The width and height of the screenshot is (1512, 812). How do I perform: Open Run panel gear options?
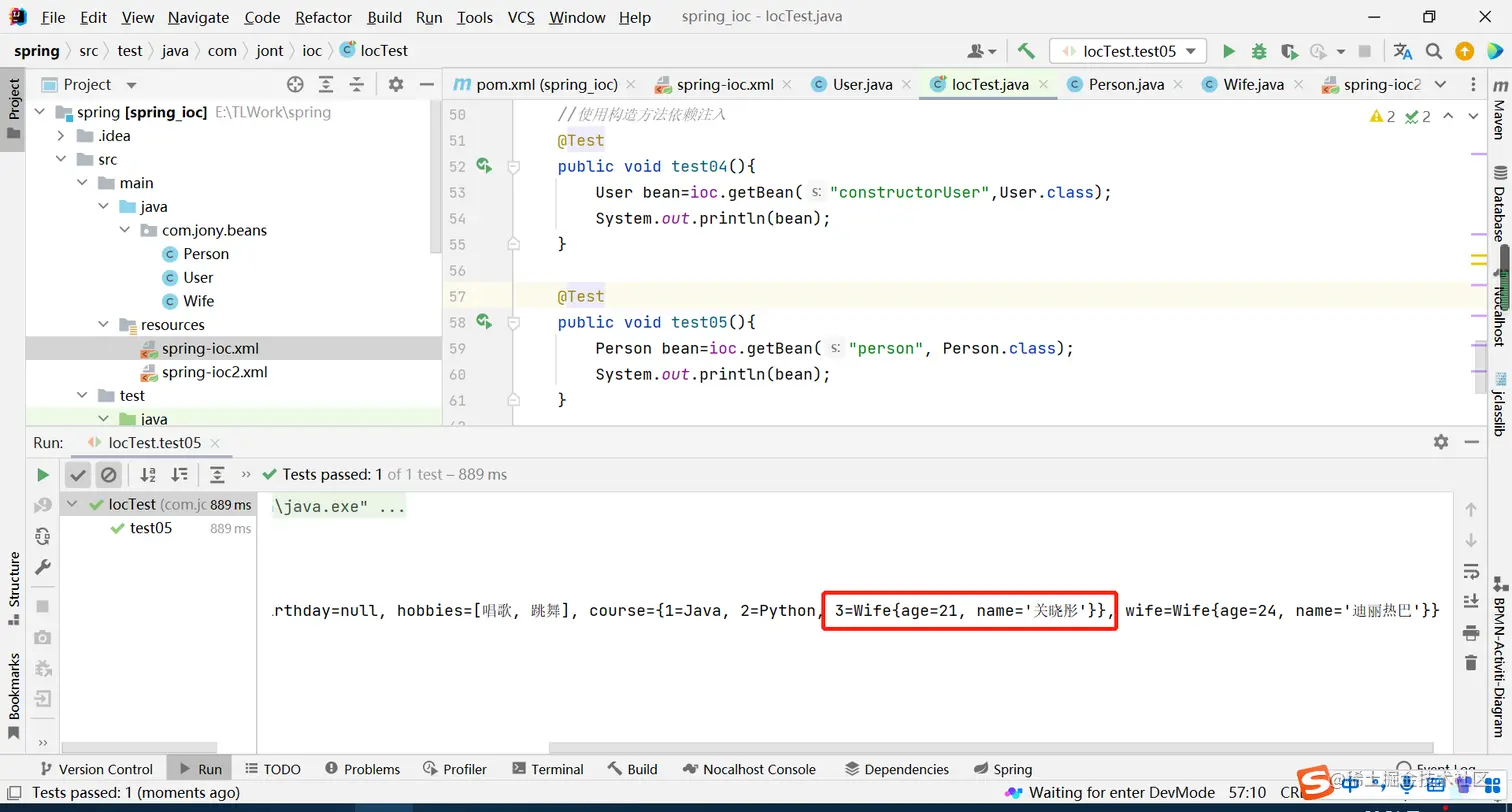1441,442
